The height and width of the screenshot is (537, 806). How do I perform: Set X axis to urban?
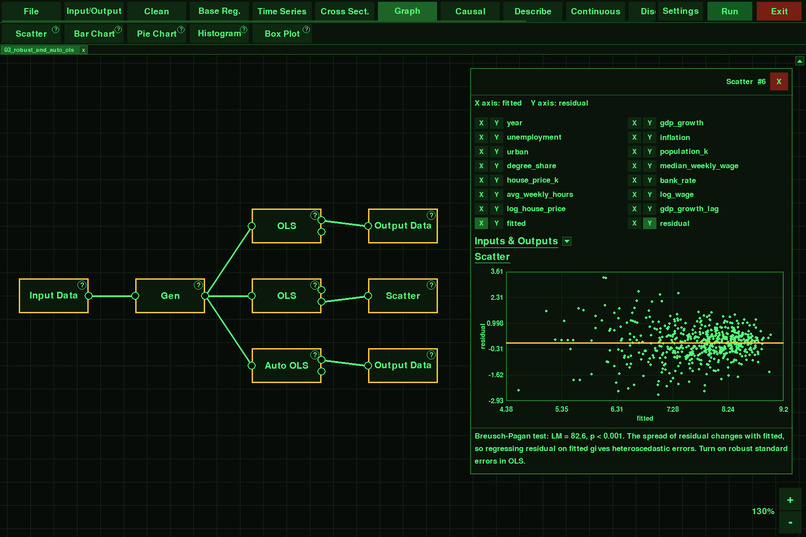[x=481, y=152]
